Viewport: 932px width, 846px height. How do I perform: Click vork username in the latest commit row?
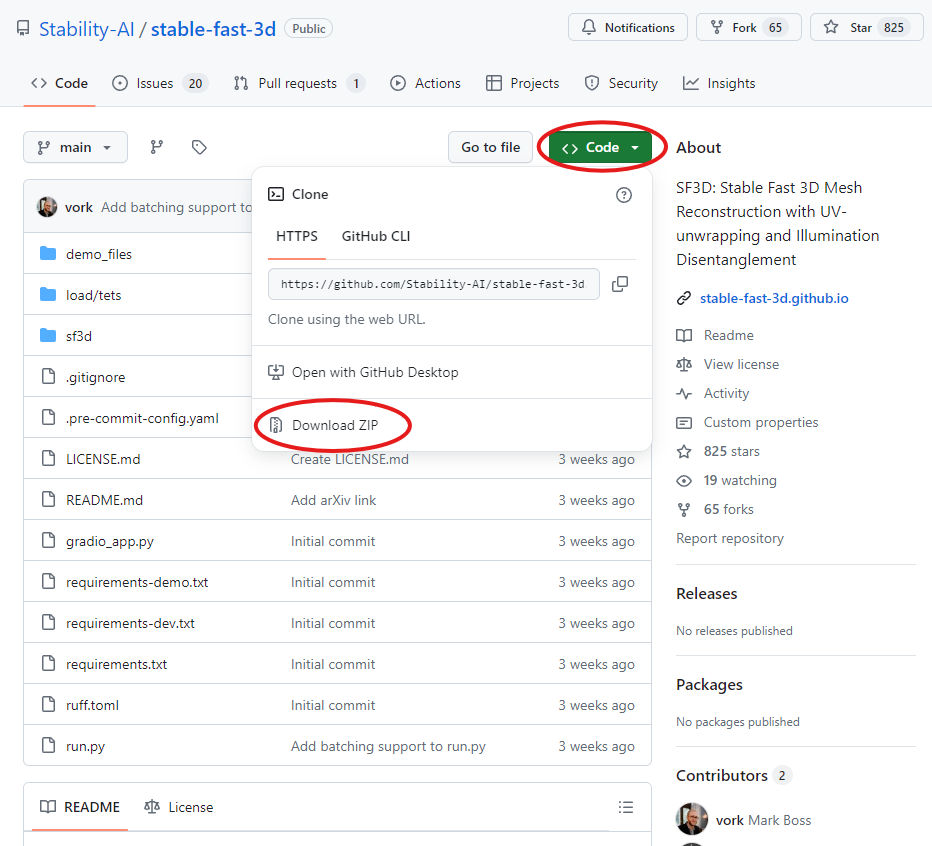(x=78, y=207)
